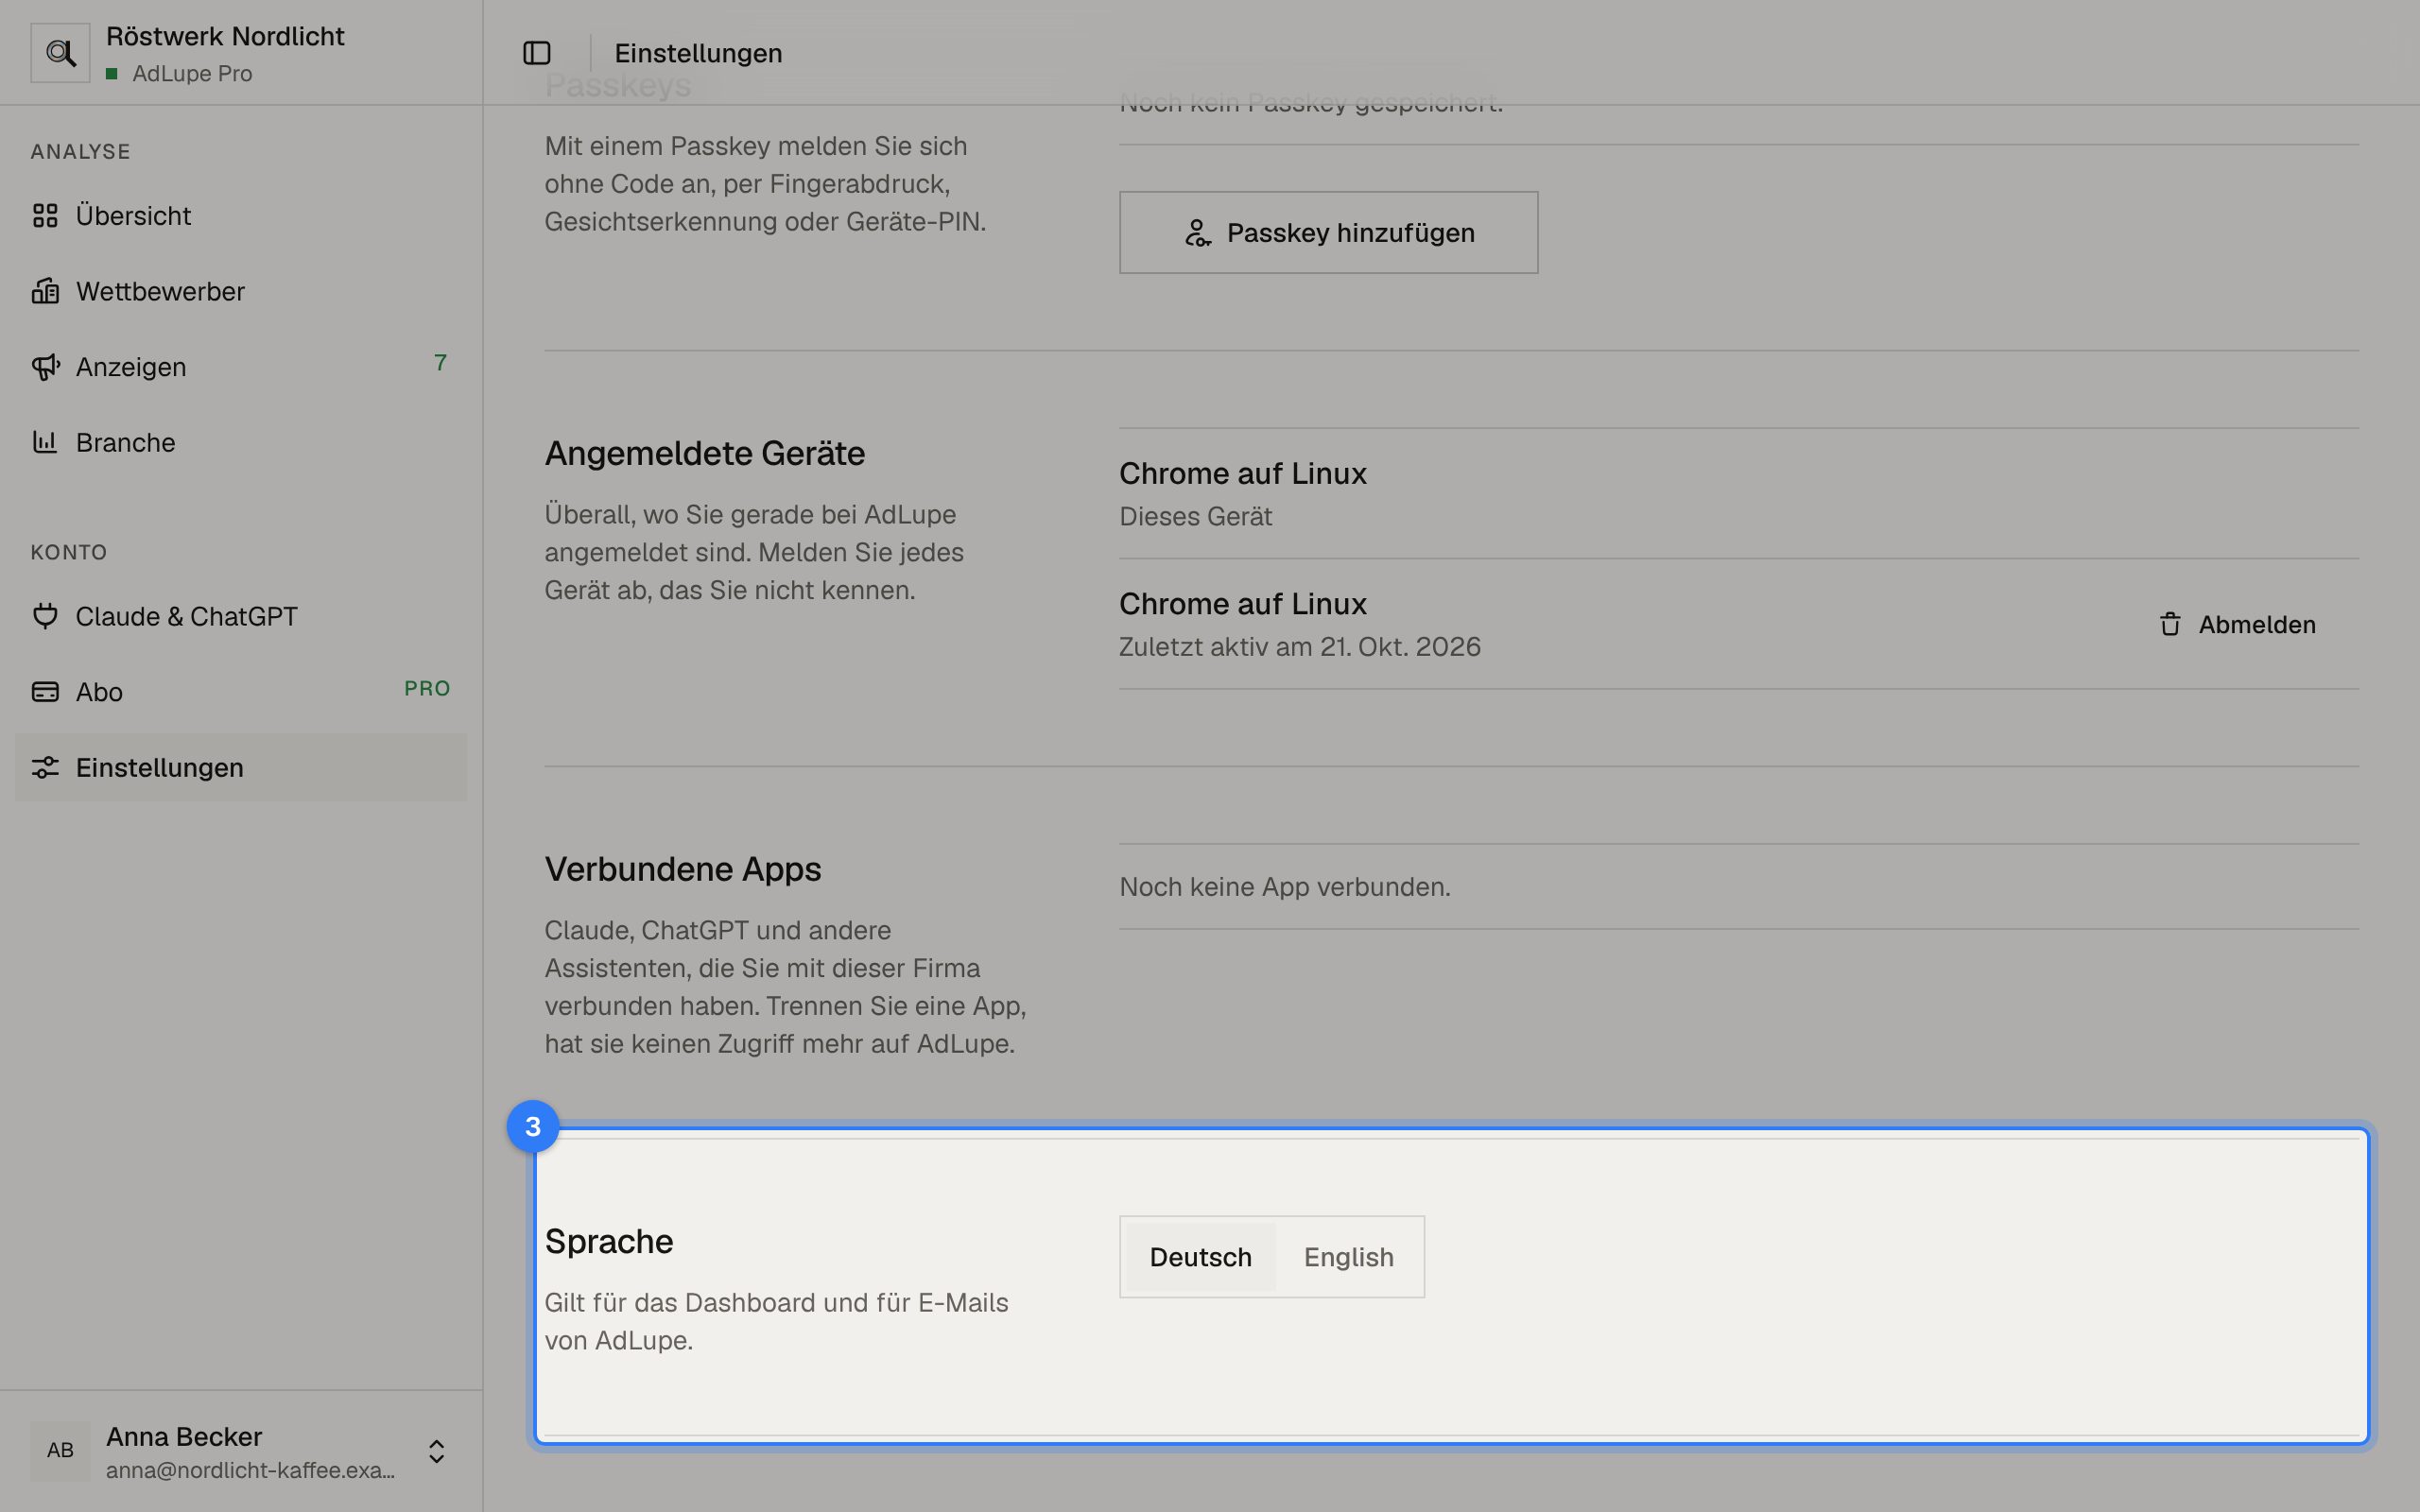
Task: Click the anna@nordlicht-kaffee email text
Action: (x=250, y=1470)
